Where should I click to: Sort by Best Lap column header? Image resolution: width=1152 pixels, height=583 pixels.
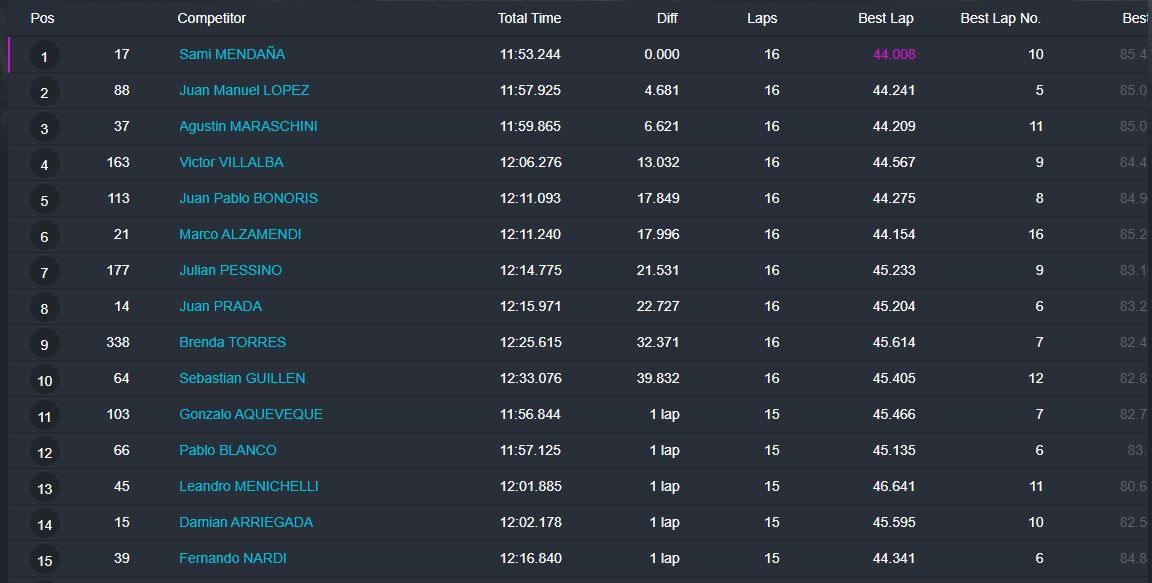pos(885,18)
